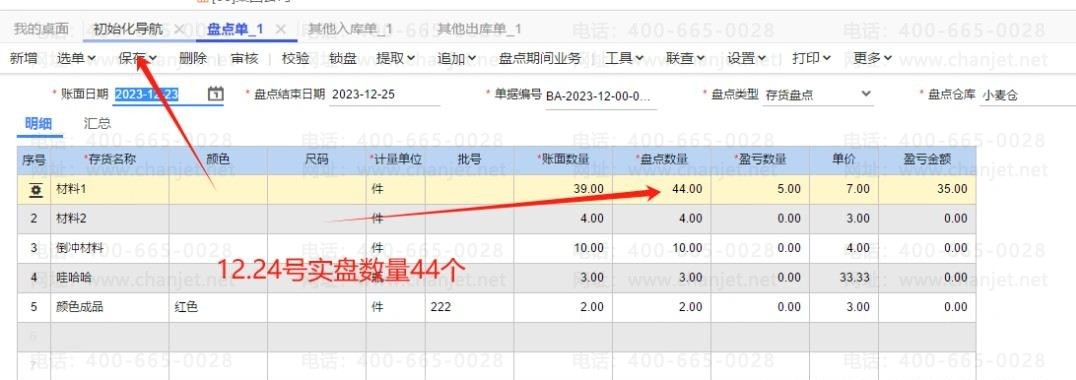The width and height of the screenshot is (1076, 380).
Task: Click the batch number cell 222
Action: point(469,307)
